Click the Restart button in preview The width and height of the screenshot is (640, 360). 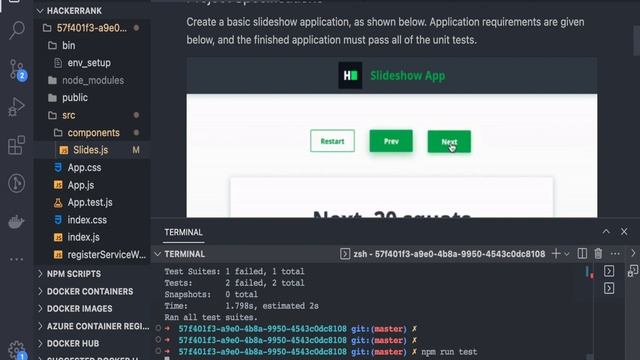[x=332, y=141]
